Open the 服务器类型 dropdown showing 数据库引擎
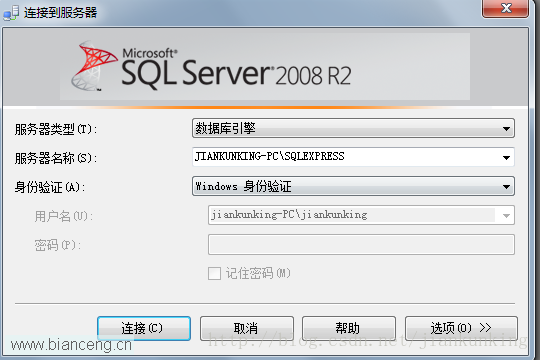540x360 pixels. point(353,128)
